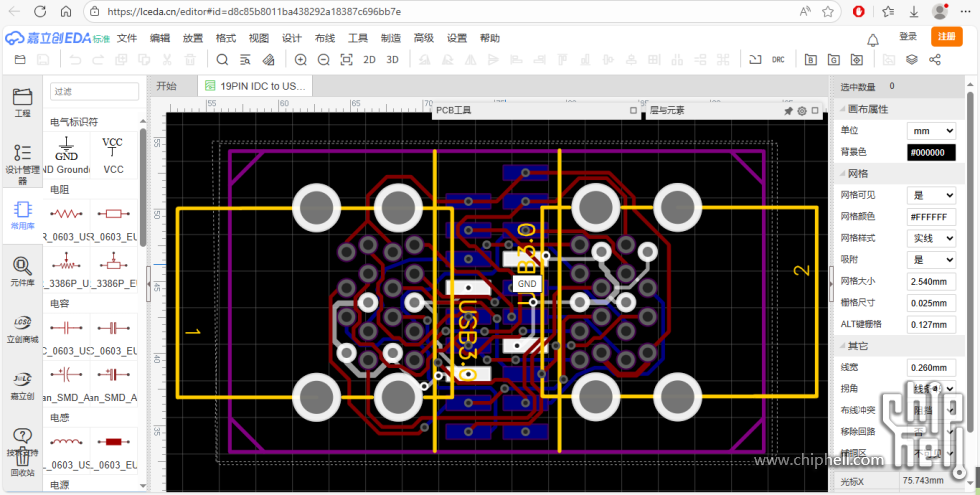Zoom out on the PCB canvas

tap(323, 60)
